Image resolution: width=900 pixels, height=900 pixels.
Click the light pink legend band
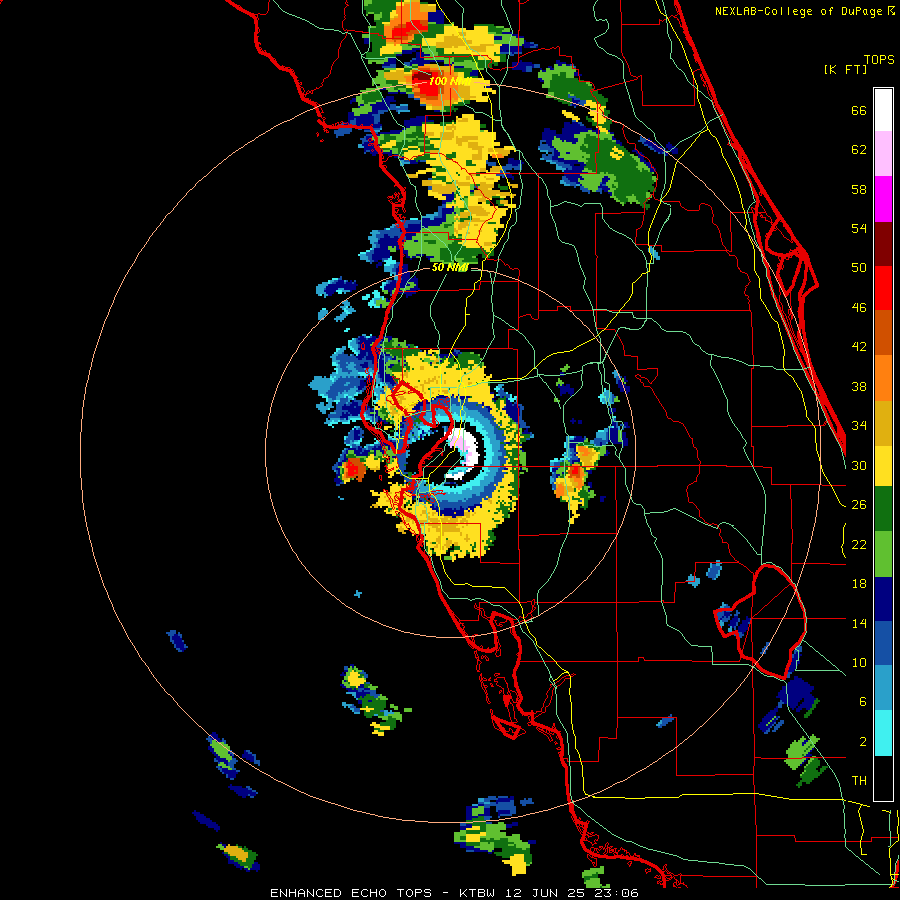883,154
